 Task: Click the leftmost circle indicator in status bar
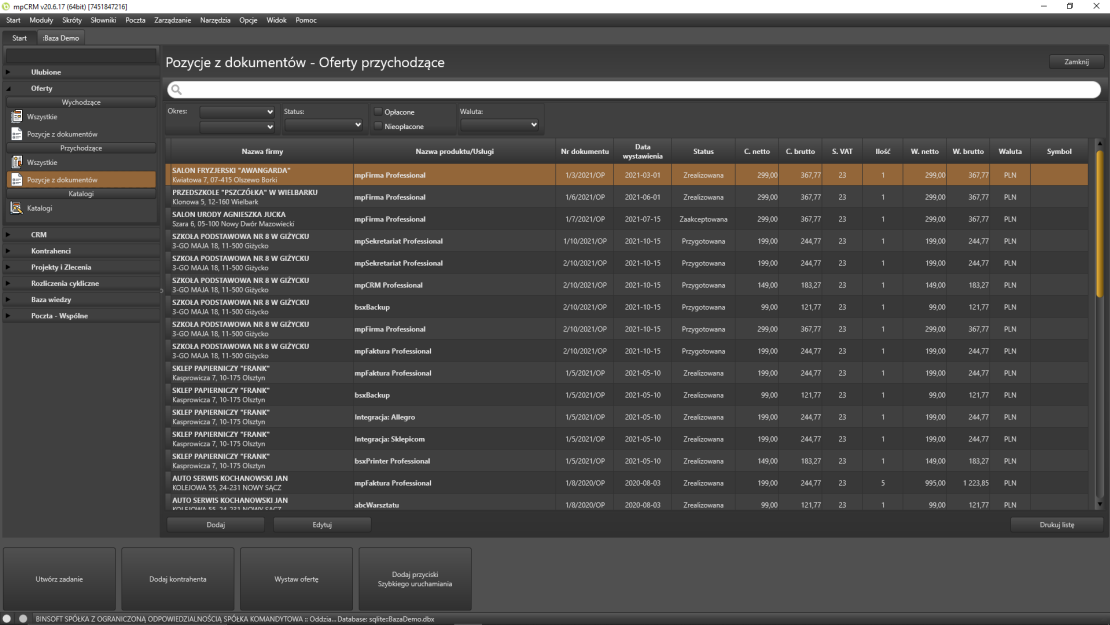pos(10,618)
